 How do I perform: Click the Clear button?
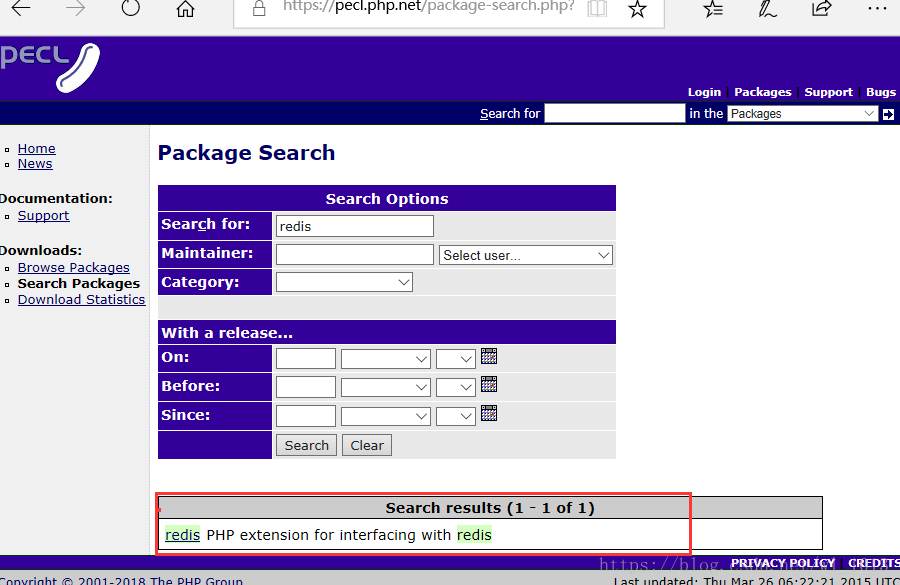pyautogui.click(x=367, y=445)
